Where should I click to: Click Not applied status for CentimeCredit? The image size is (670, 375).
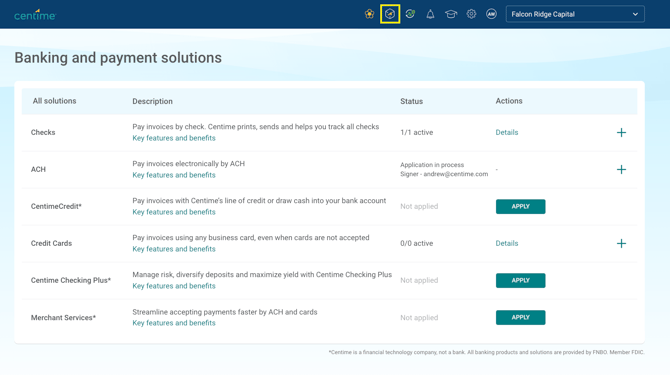pos(419,206)
